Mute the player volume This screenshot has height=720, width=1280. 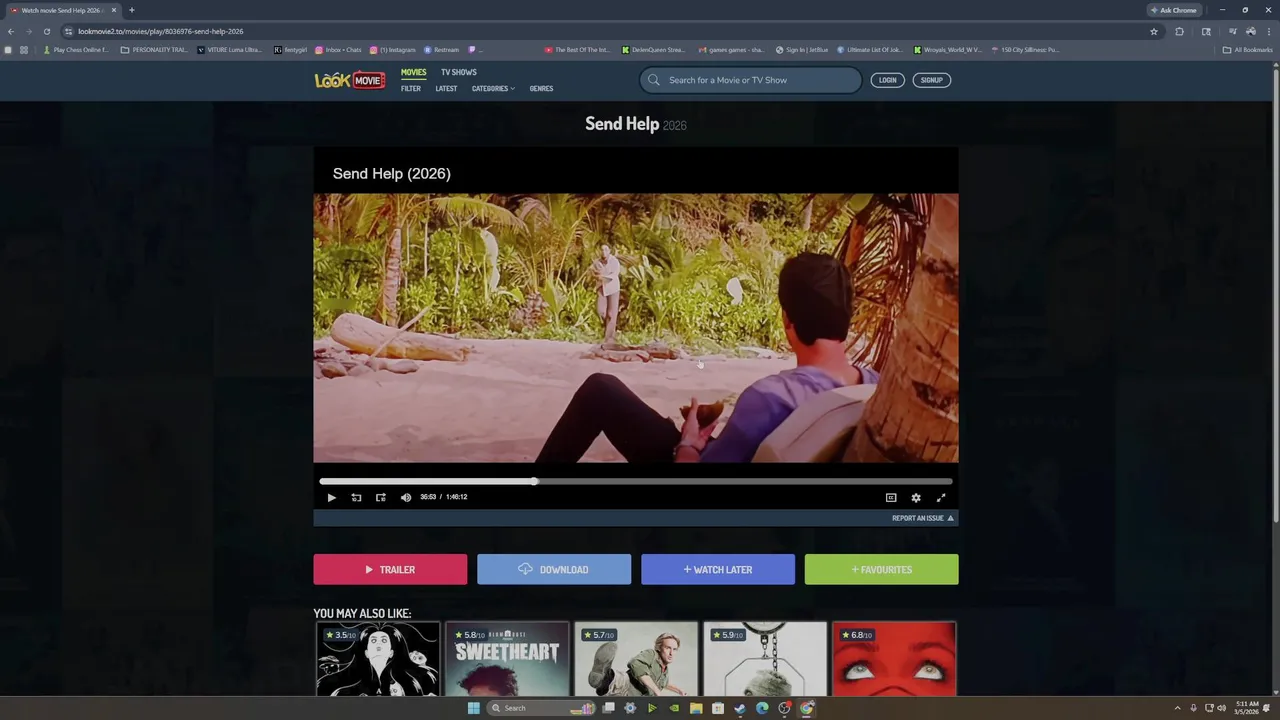pos(406,497)
